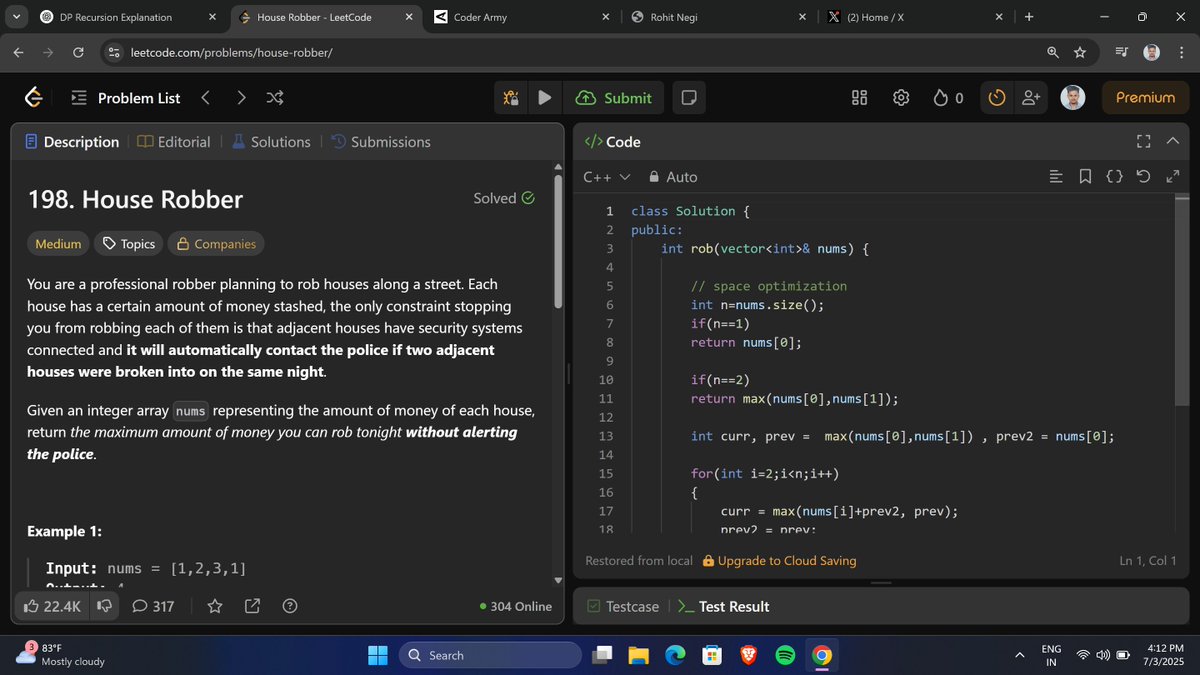Click the Medium difficulty tag
Image resolution: width=1200 pixels, height=675 pixels.
click(58, 244)
